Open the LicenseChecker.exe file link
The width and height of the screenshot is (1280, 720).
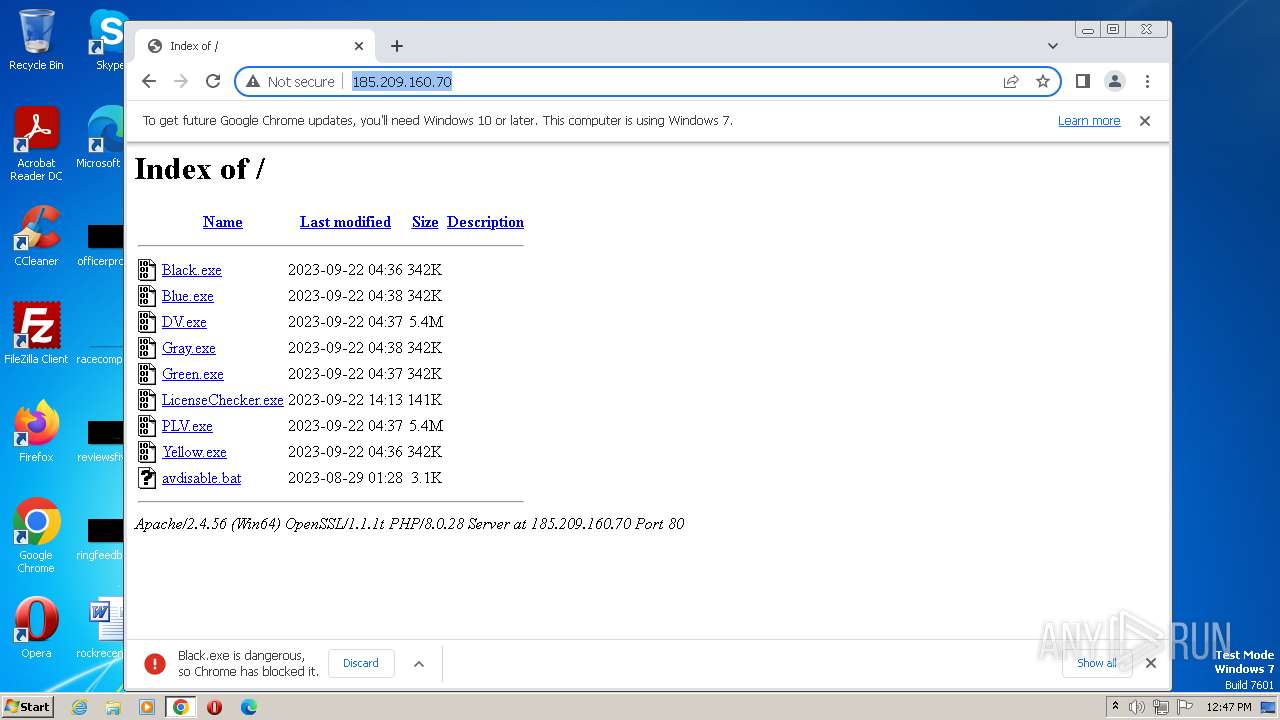(x=223, y=400)
